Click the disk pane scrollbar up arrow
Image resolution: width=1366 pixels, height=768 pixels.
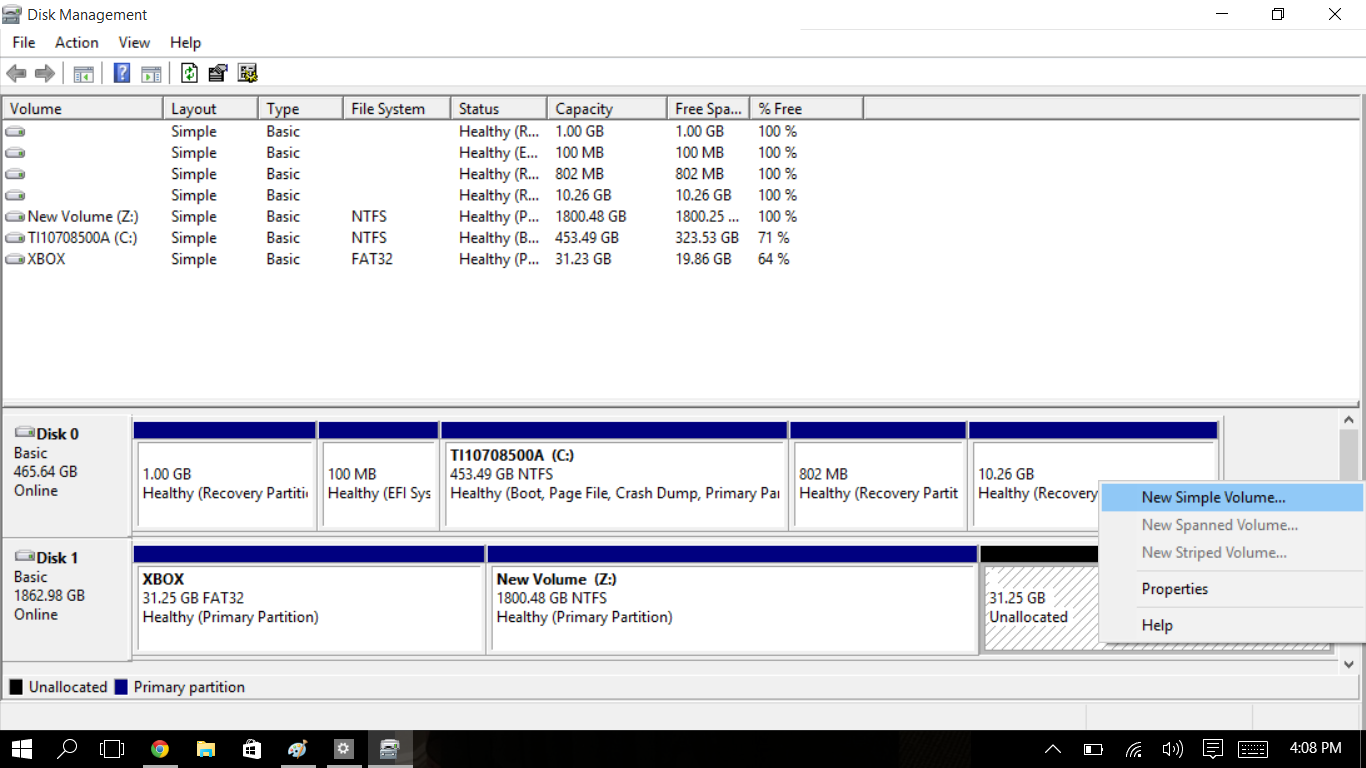click(1349, 421)
